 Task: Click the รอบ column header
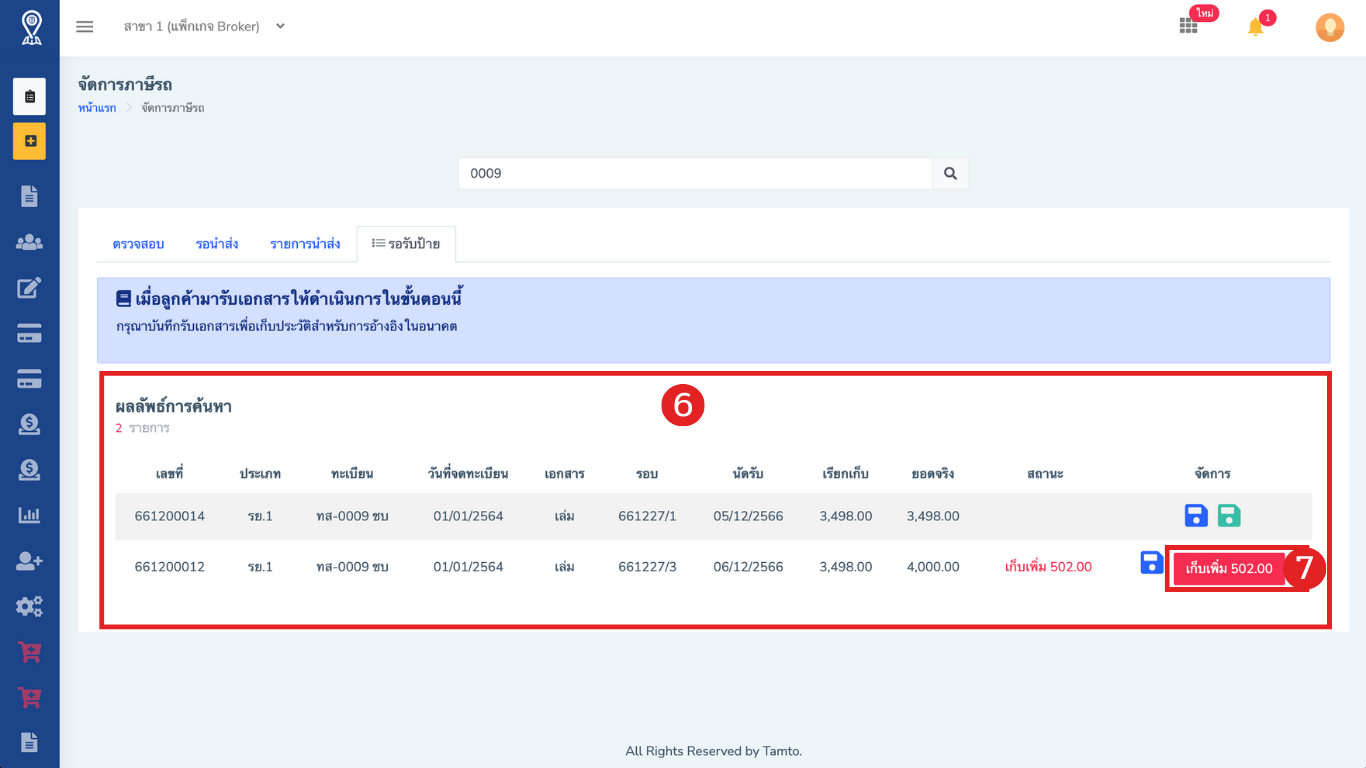[x=647, y=474]
